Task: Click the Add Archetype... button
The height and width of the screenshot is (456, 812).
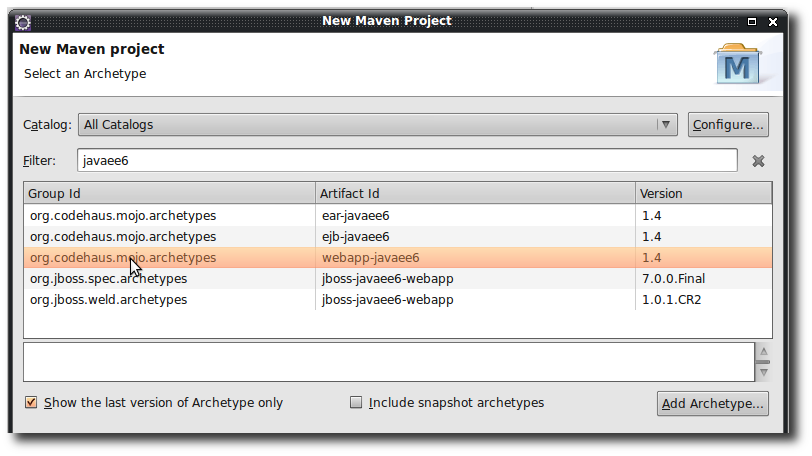Action: [713, 403]
